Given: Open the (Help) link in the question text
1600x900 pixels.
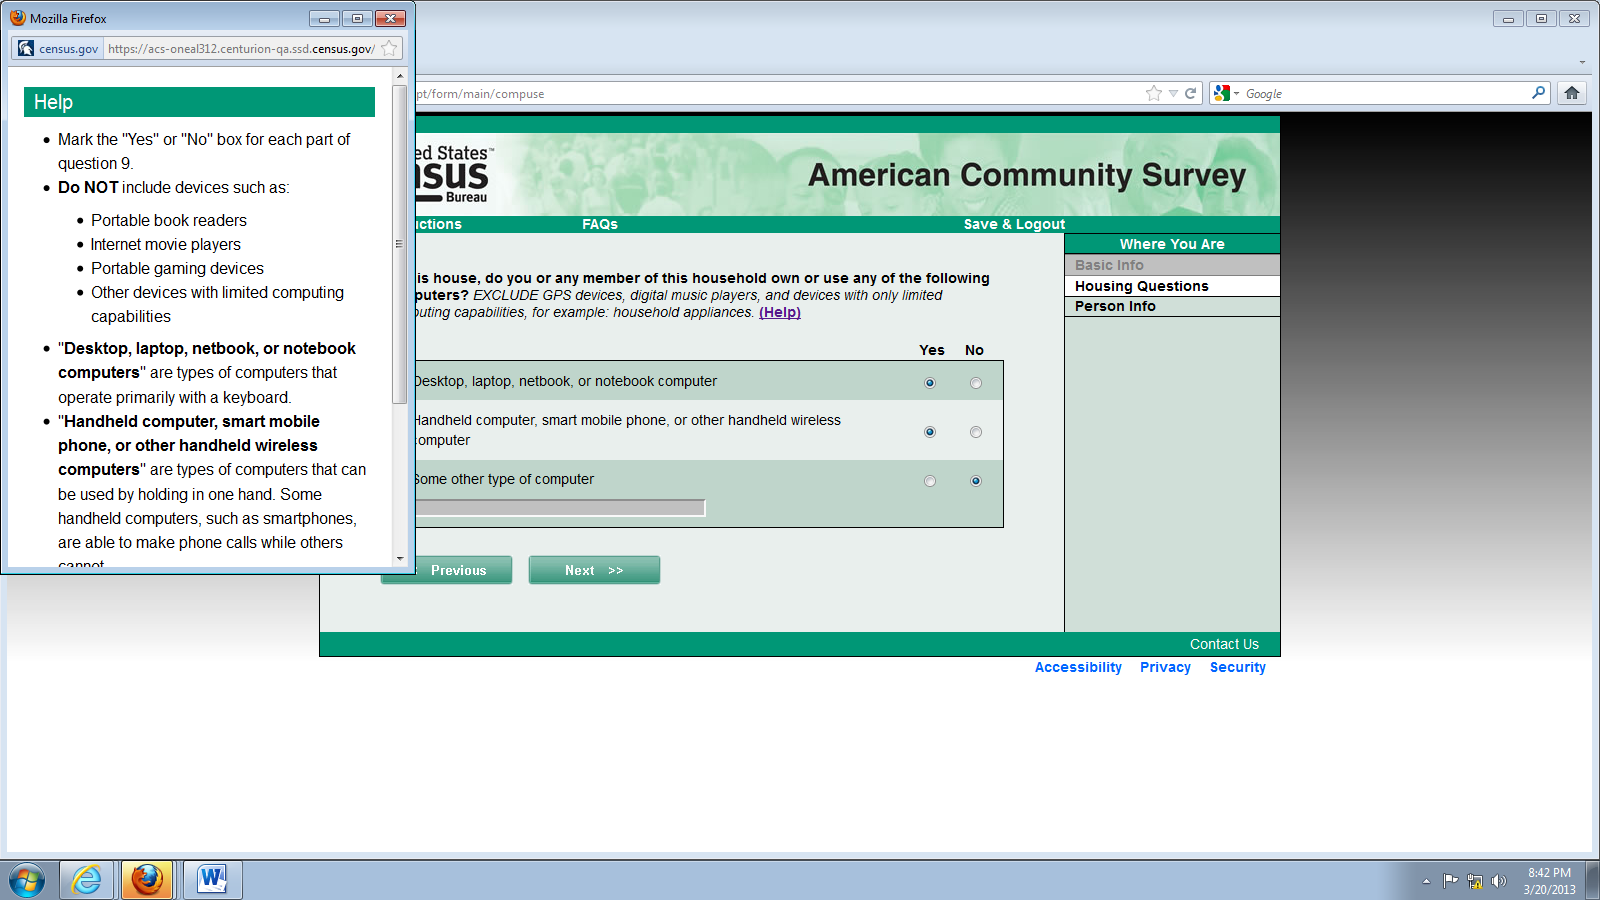Looking at the screenshot, I should tap(780, 312).
